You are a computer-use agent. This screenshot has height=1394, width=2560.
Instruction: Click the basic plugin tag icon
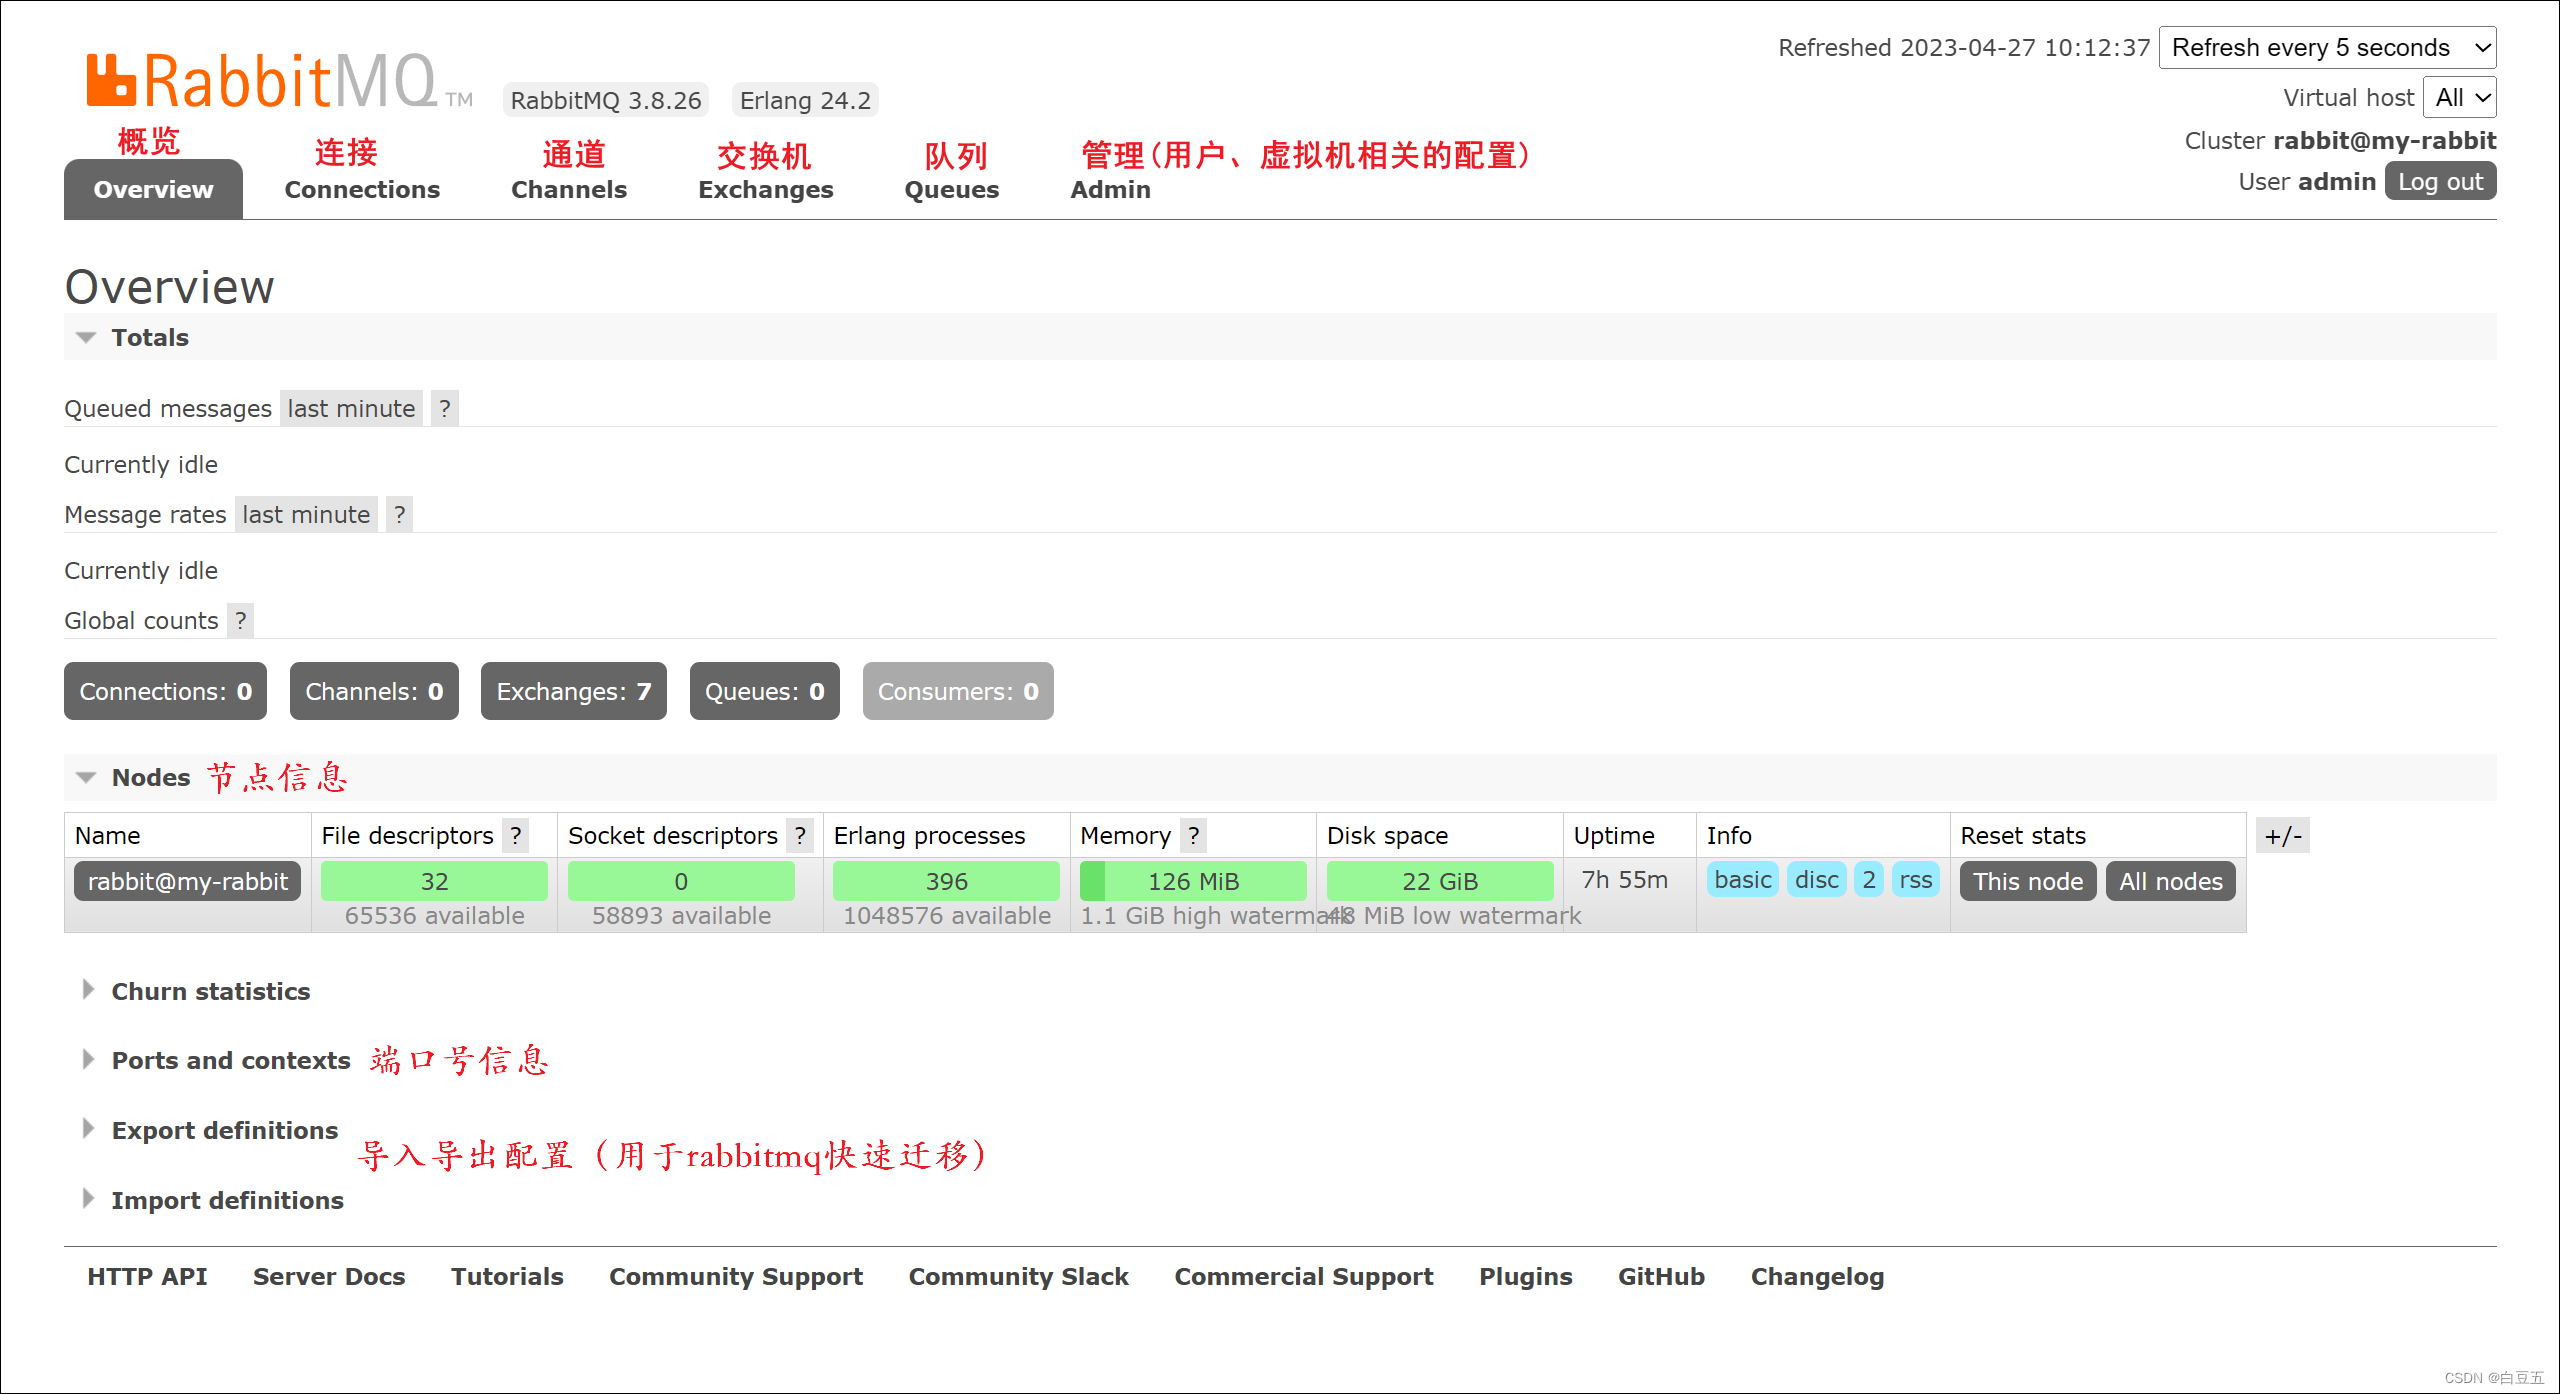click(x=1743, y=881)
